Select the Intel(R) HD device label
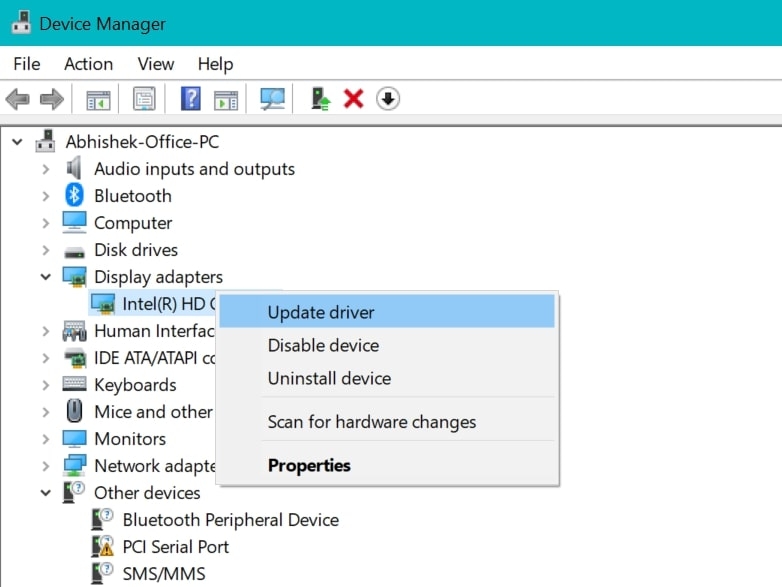This screenshot has width=782, height=587. (x=169, y=304)
